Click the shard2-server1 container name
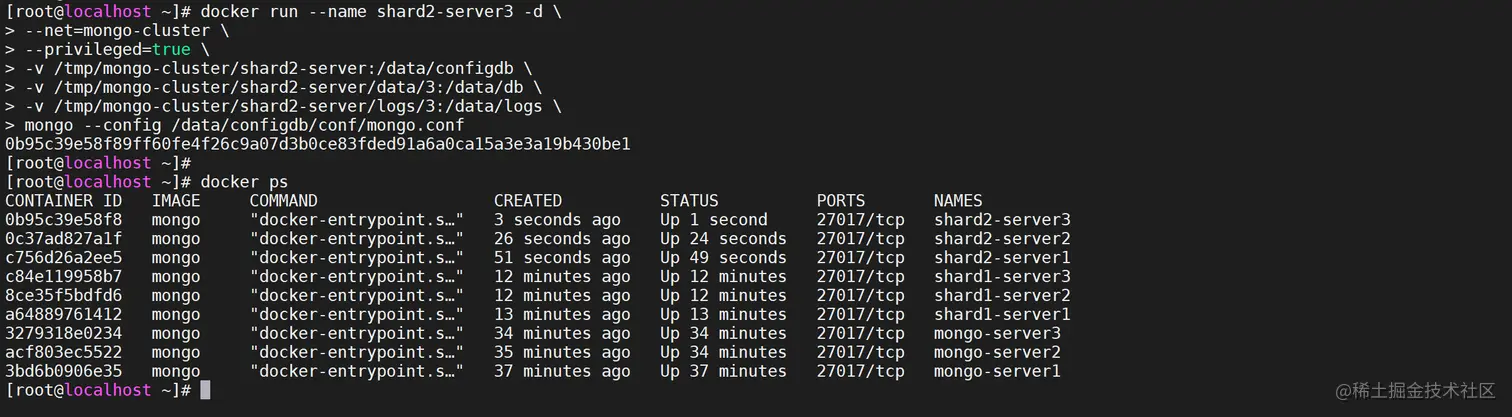The height and width of the screenshot is (417, 1512). [1002, 257]
